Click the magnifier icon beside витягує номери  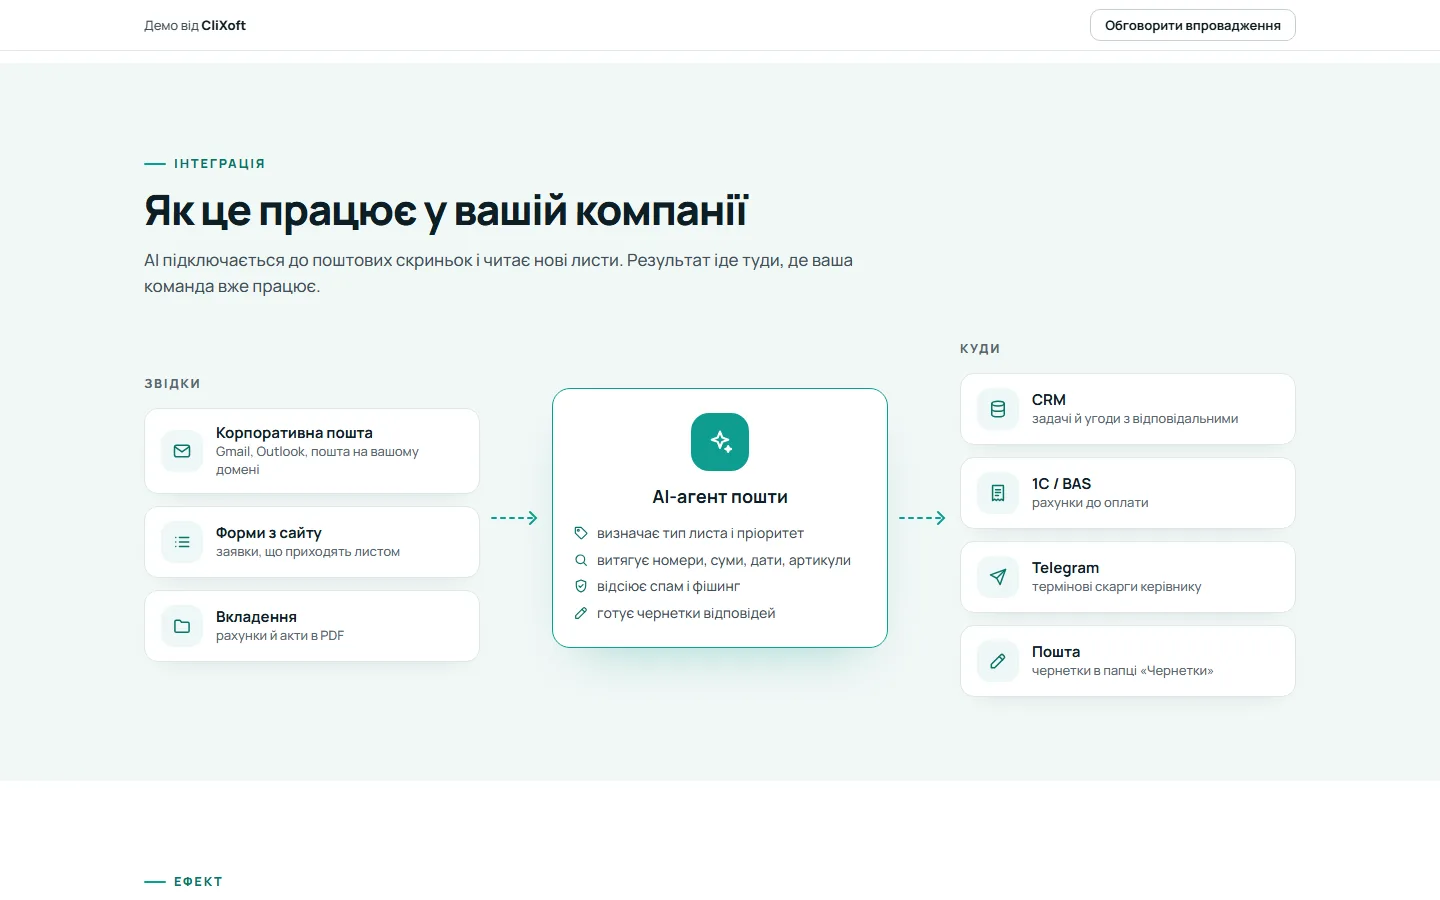click(x=581, y=560)
